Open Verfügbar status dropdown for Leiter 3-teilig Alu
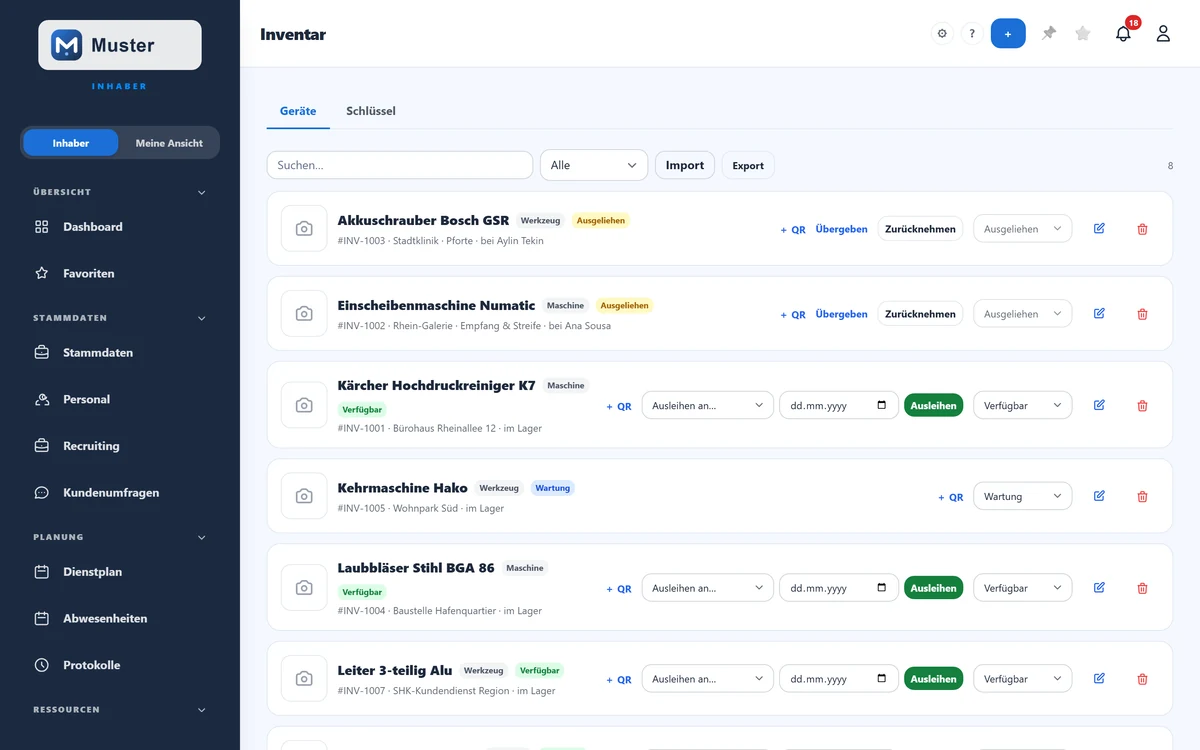Viewport: 1200px width, 750px height. tap(1023, 679)
